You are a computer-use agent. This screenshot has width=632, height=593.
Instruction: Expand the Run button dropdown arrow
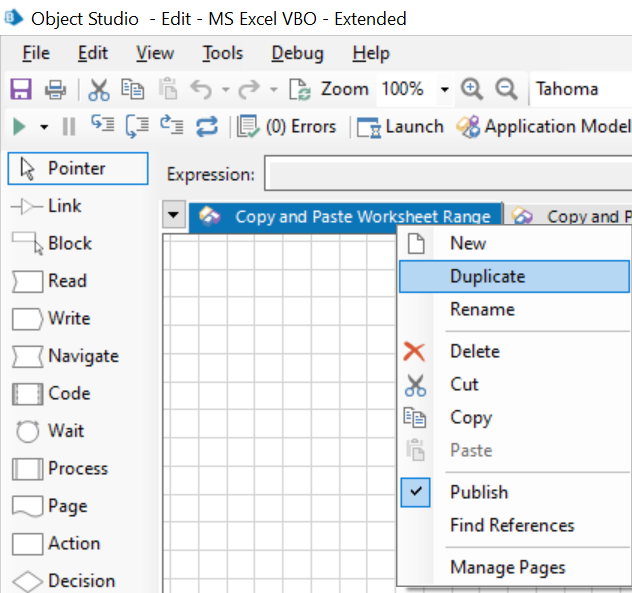coord(44,127)
